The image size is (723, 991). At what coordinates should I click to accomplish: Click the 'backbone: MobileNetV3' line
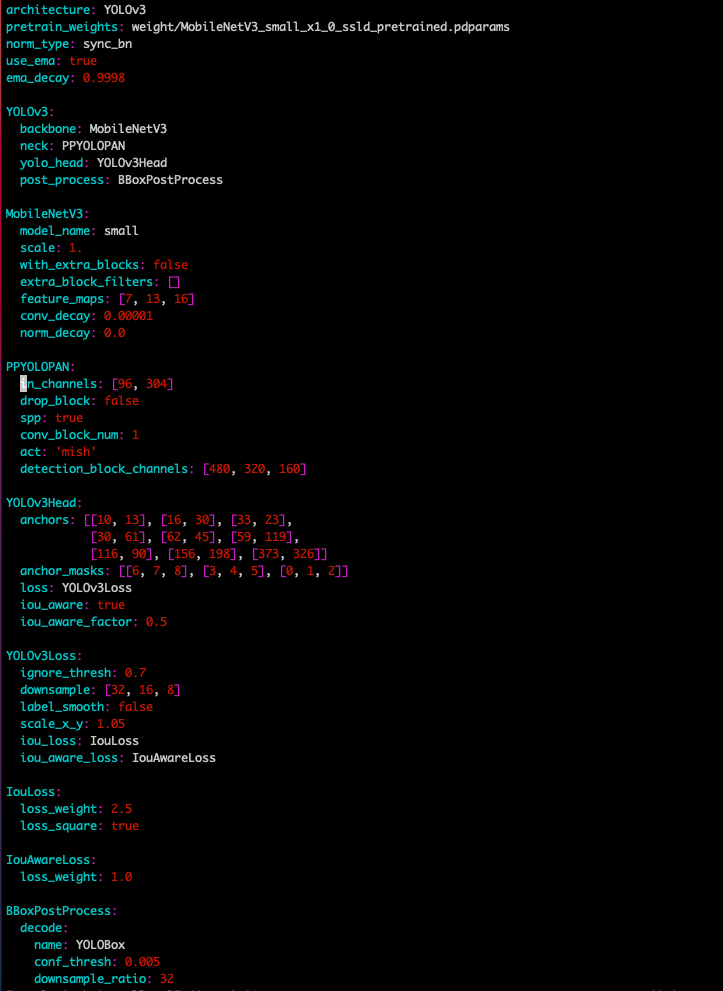pyautogui.click(x=94, y=129)
